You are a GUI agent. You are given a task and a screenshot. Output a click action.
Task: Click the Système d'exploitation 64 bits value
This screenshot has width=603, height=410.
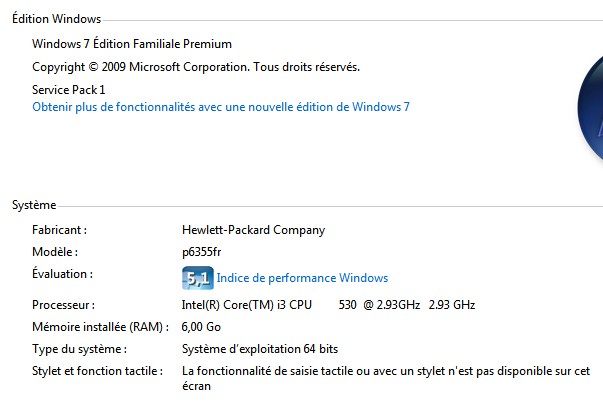tap(260, 349)
